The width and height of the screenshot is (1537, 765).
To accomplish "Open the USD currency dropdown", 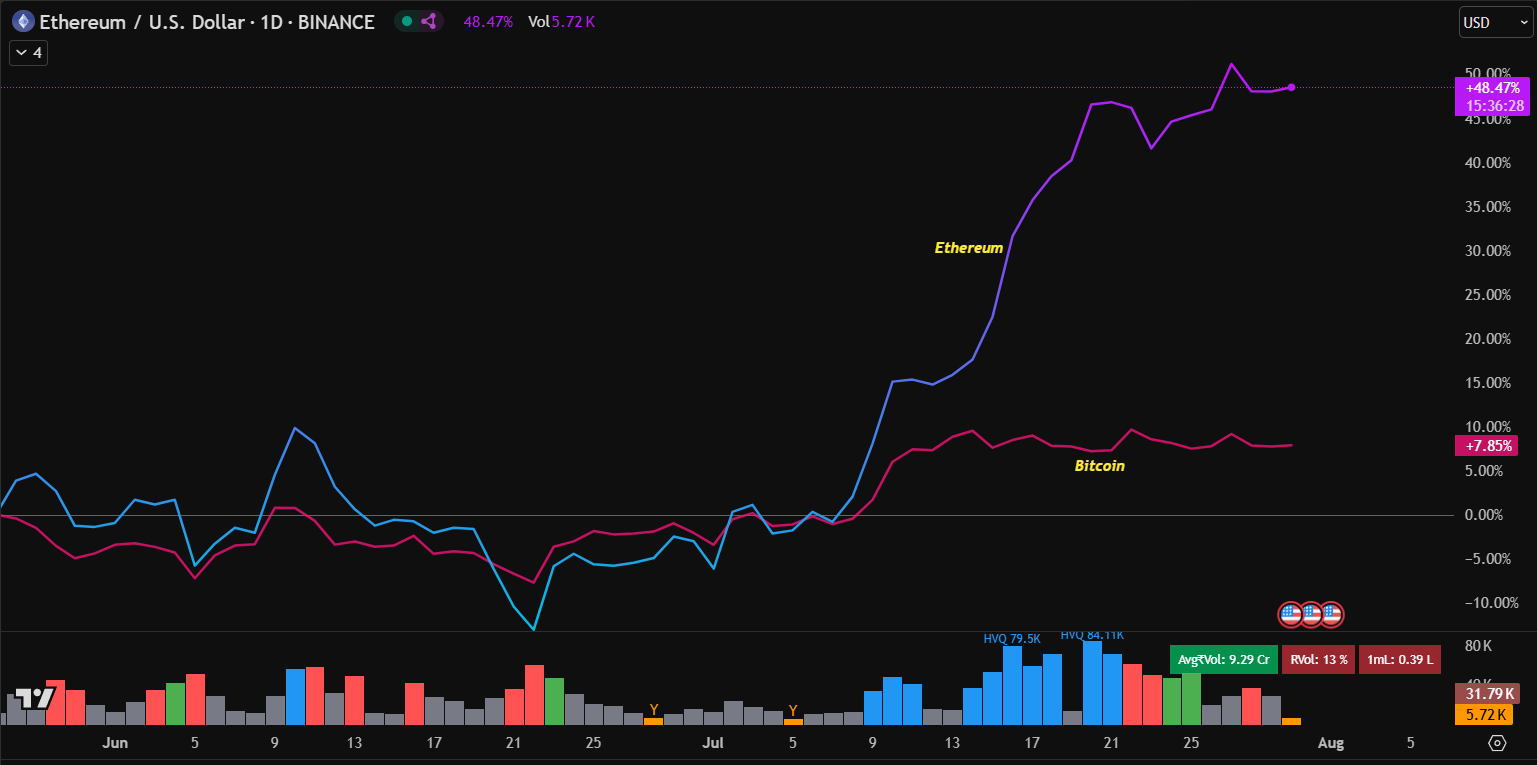I will pyautogui.click(x=1495, y=21).
